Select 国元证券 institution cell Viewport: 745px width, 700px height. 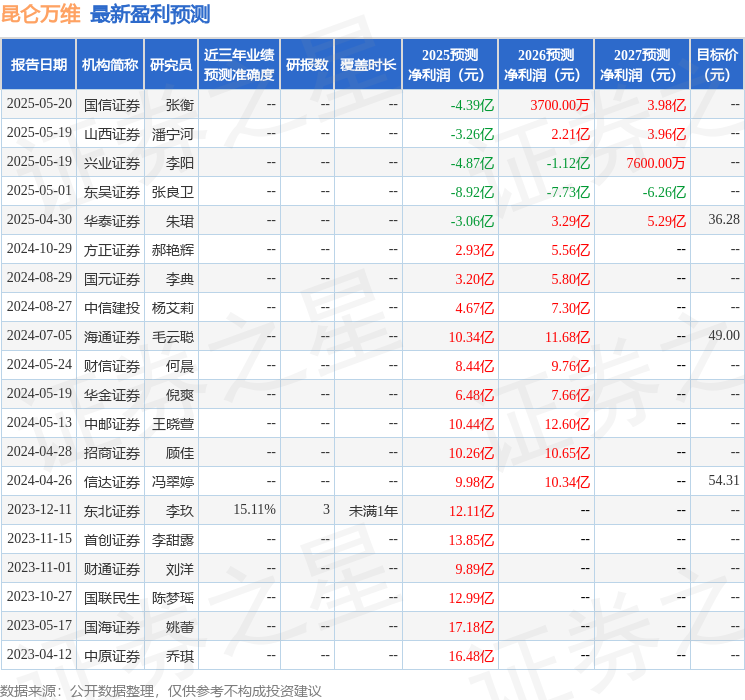[x=112, y=279]
